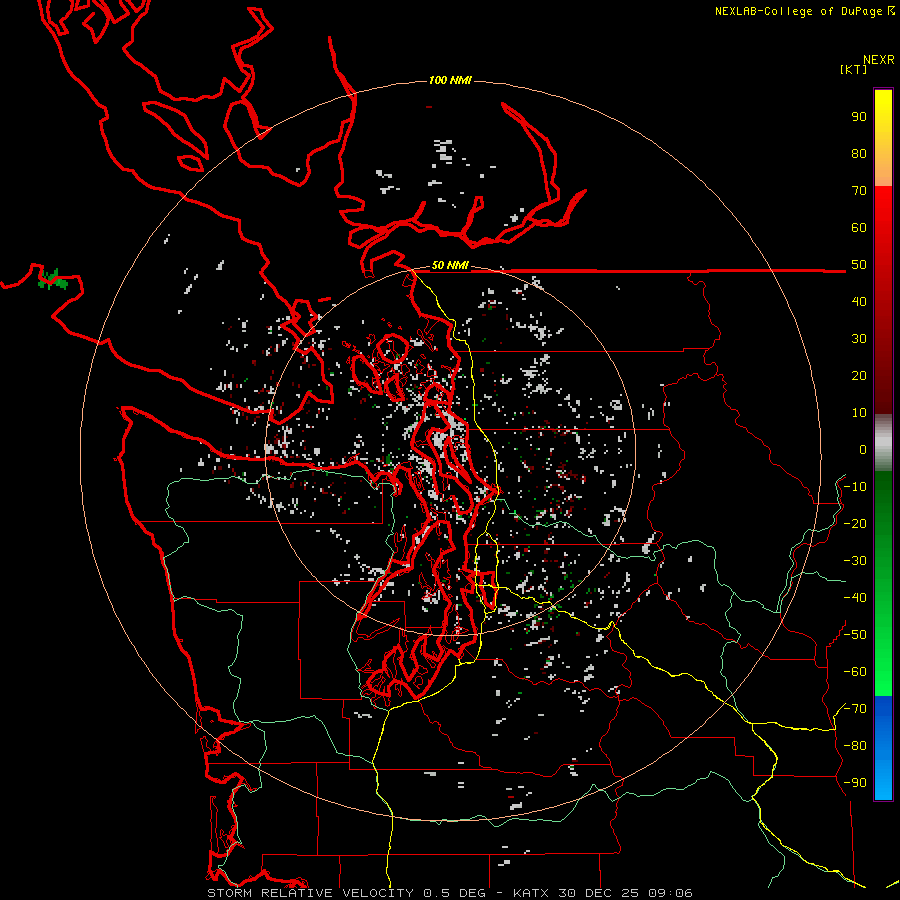900x900 pixels.
Task: Click the 50 NMI range ring label
Action: coord(450,265)
